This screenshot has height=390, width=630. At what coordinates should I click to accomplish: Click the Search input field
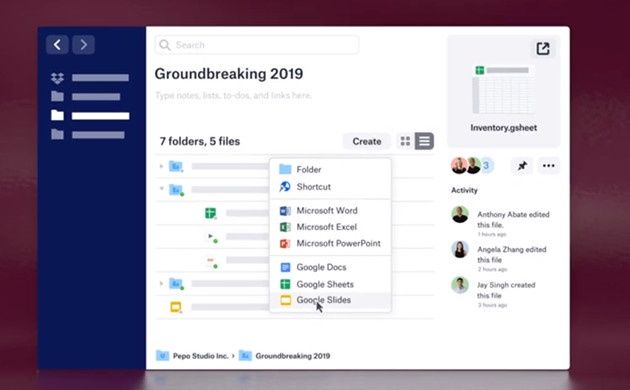coord(257,45)
